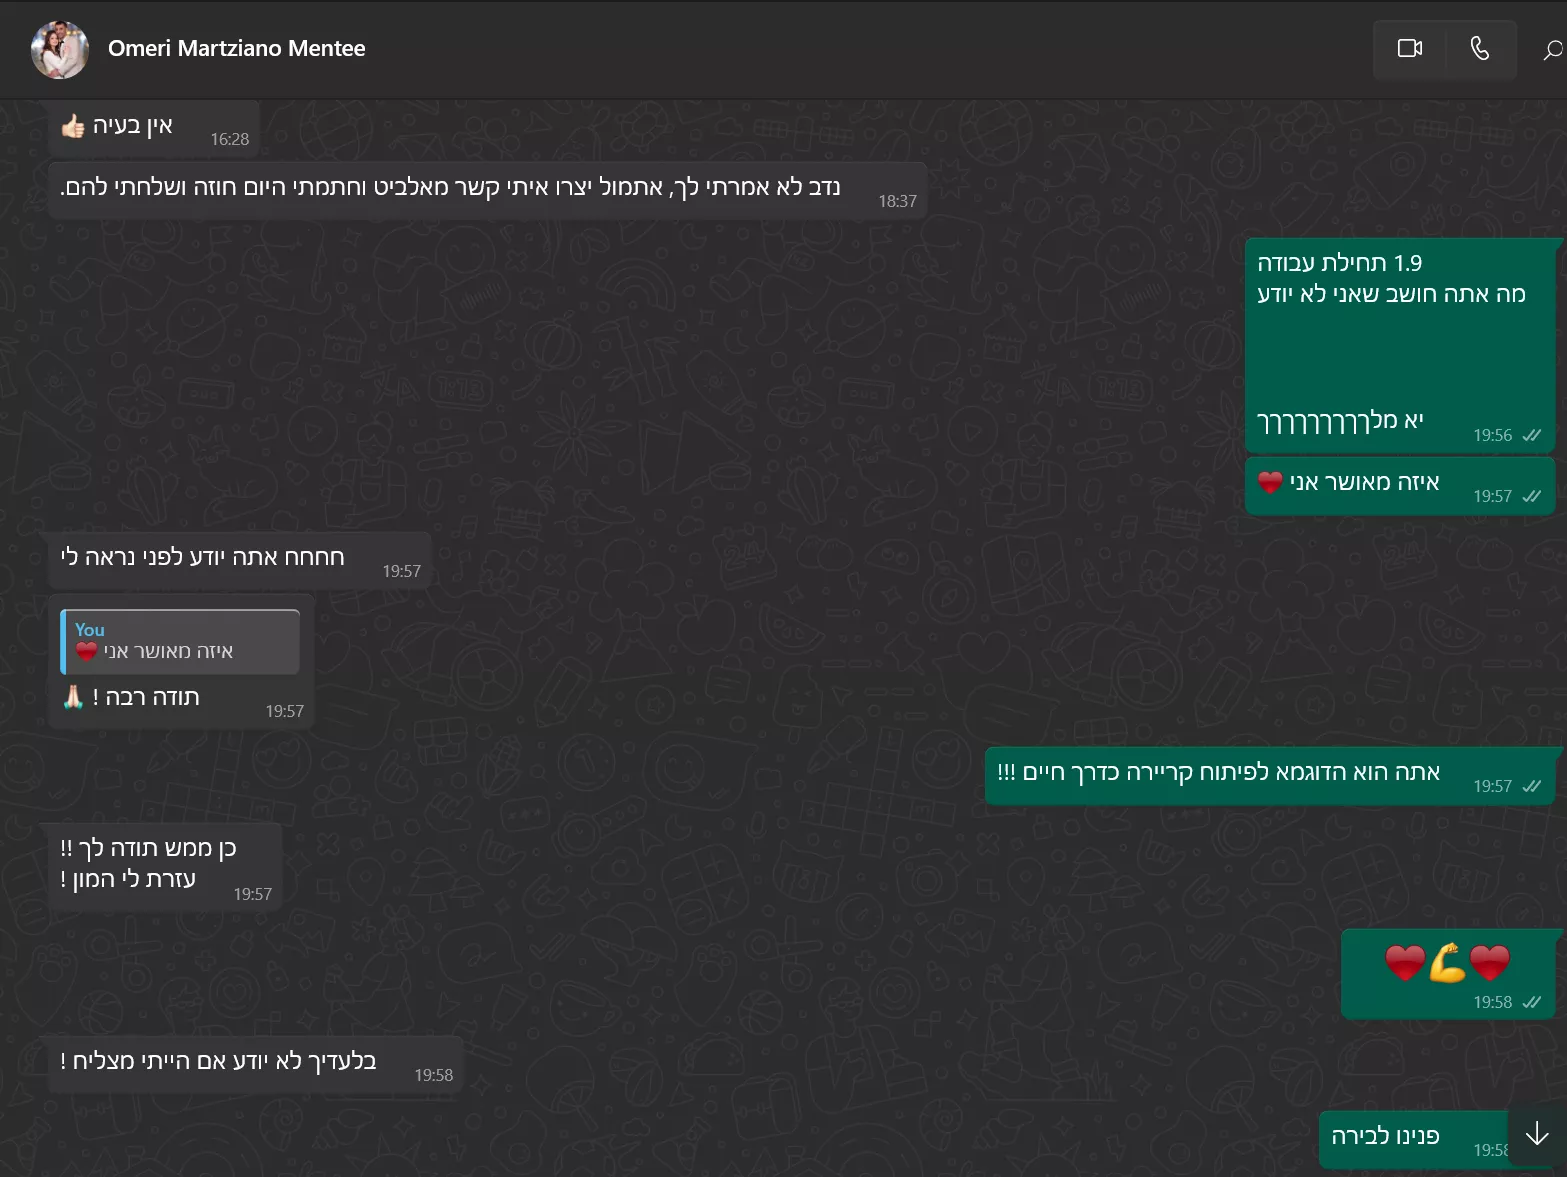The image size is (1567, 1177).
Task: Select the message with hearts and flexed bicep
Action: tap(1448, 974)
